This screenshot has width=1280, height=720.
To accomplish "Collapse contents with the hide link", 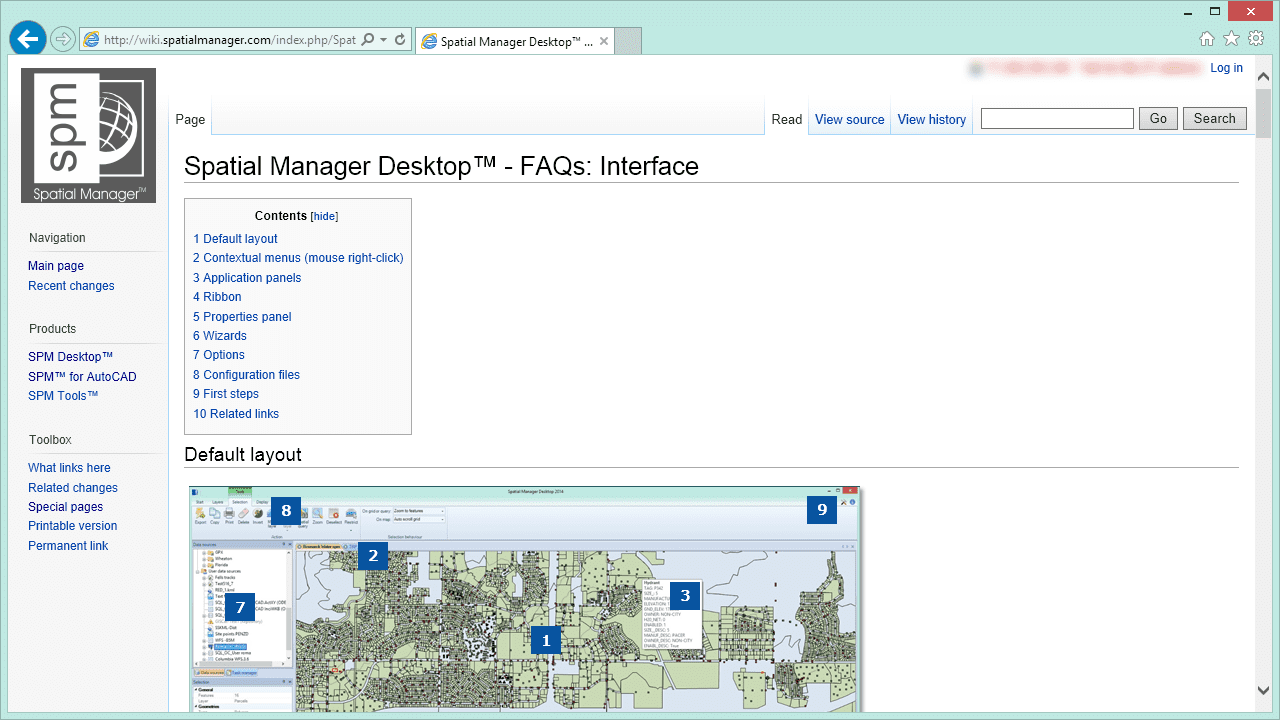I will pyautogui.click(x=325, y=216).
